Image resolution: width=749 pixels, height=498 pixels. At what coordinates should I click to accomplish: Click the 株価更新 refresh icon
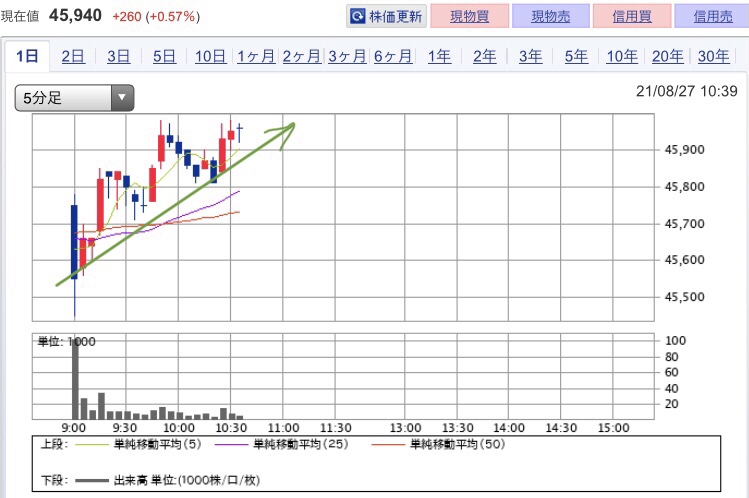point(357,16)
